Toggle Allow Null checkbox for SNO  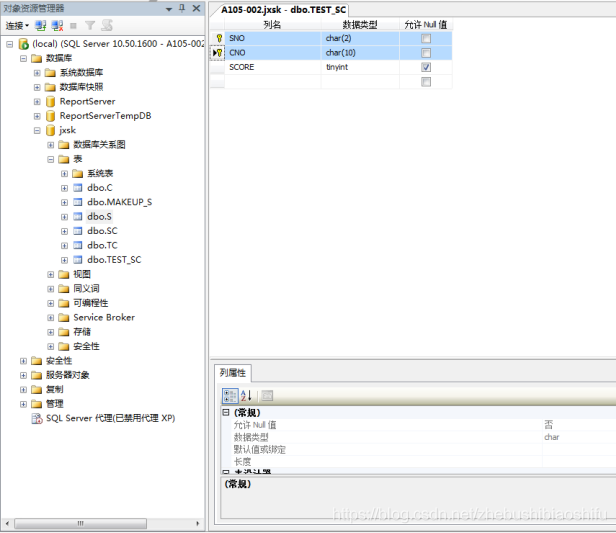pyautogui.click(x=426, y=38)
